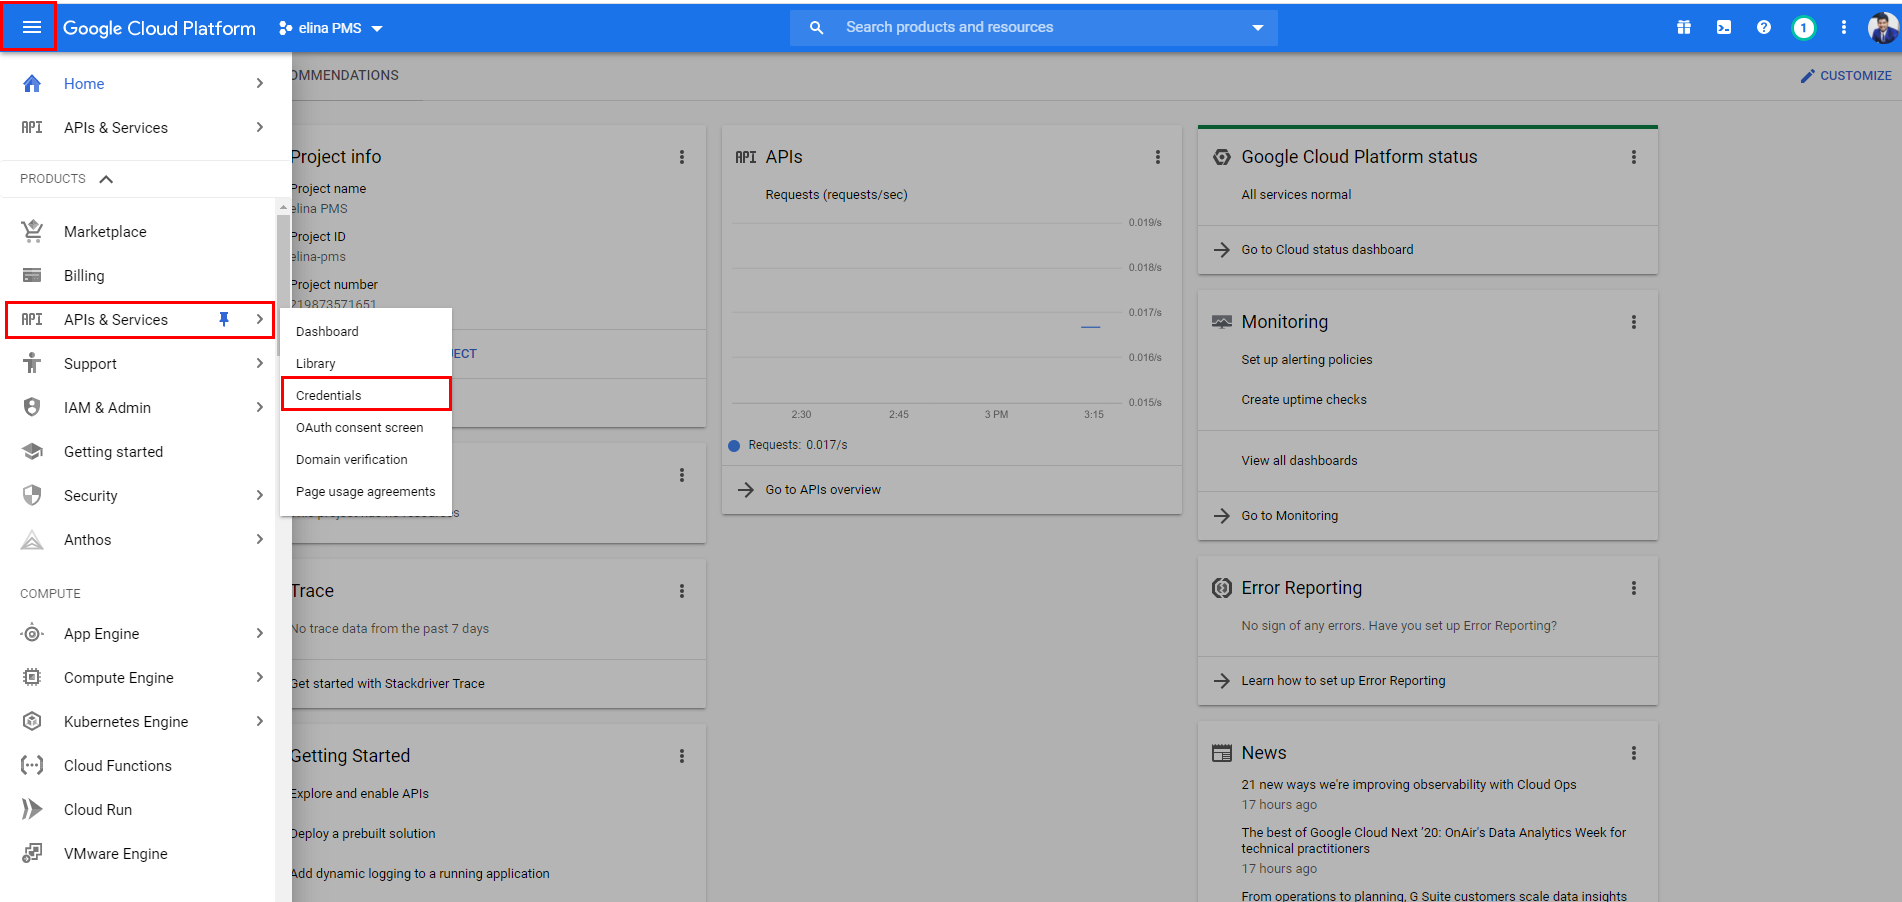Open news about improving observability with Cloud Ops
Viewport: 1902px width, 902px height.
[1409, 784]
